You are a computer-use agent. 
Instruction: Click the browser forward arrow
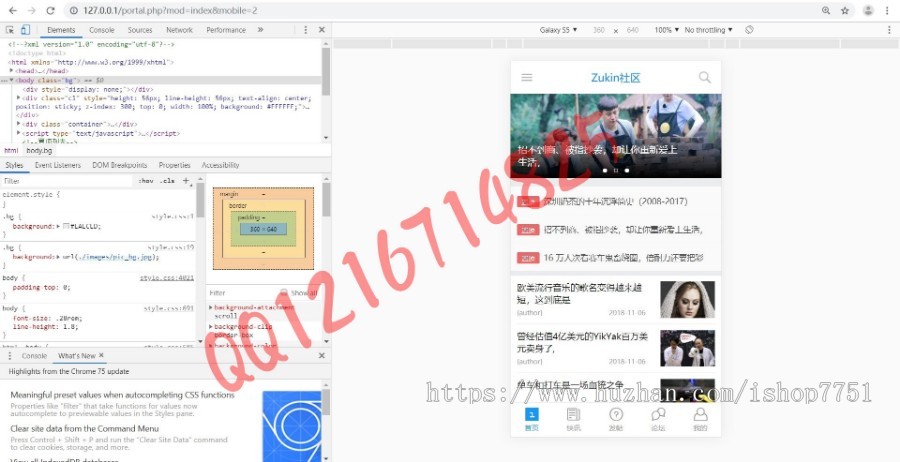point(31,10)
